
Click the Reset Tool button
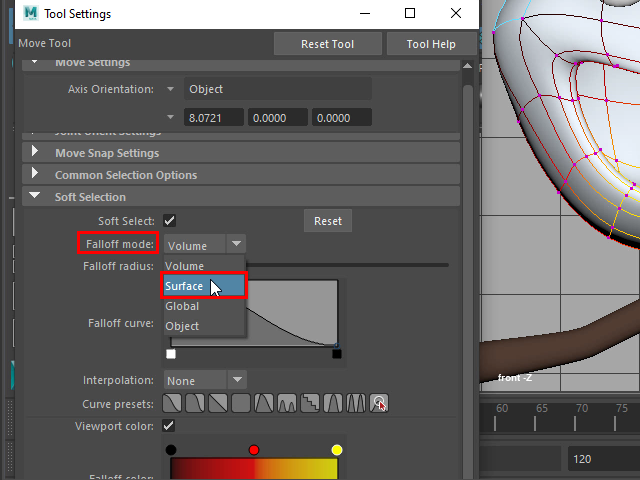click(x=328, y=44)
